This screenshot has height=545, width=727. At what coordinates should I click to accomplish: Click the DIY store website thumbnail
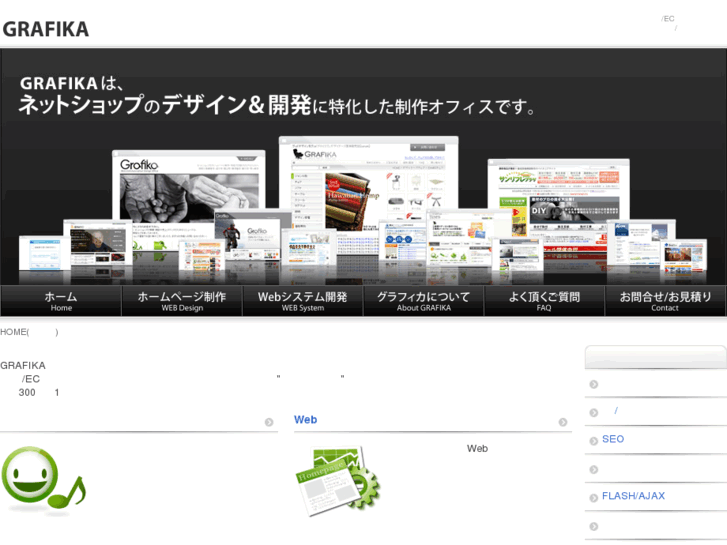559,204
